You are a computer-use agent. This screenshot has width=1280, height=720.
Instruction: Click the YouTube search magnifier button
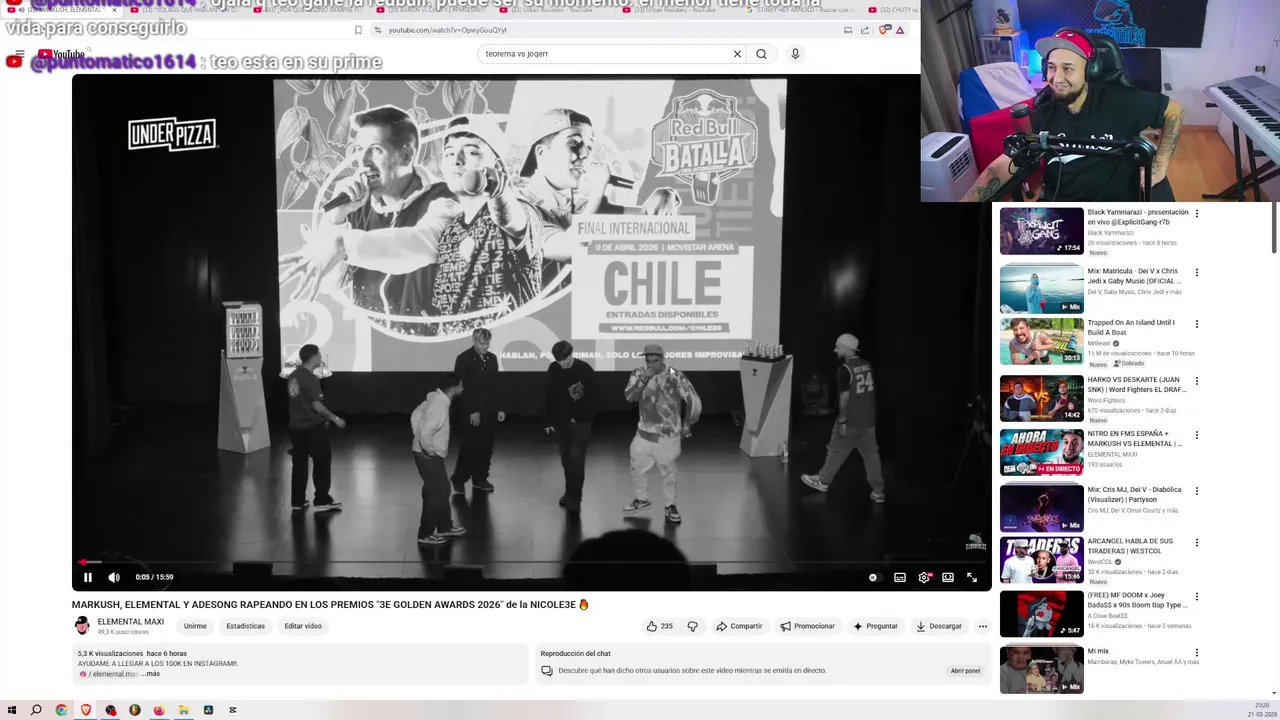pyautogui.click(x=761, y=54)
